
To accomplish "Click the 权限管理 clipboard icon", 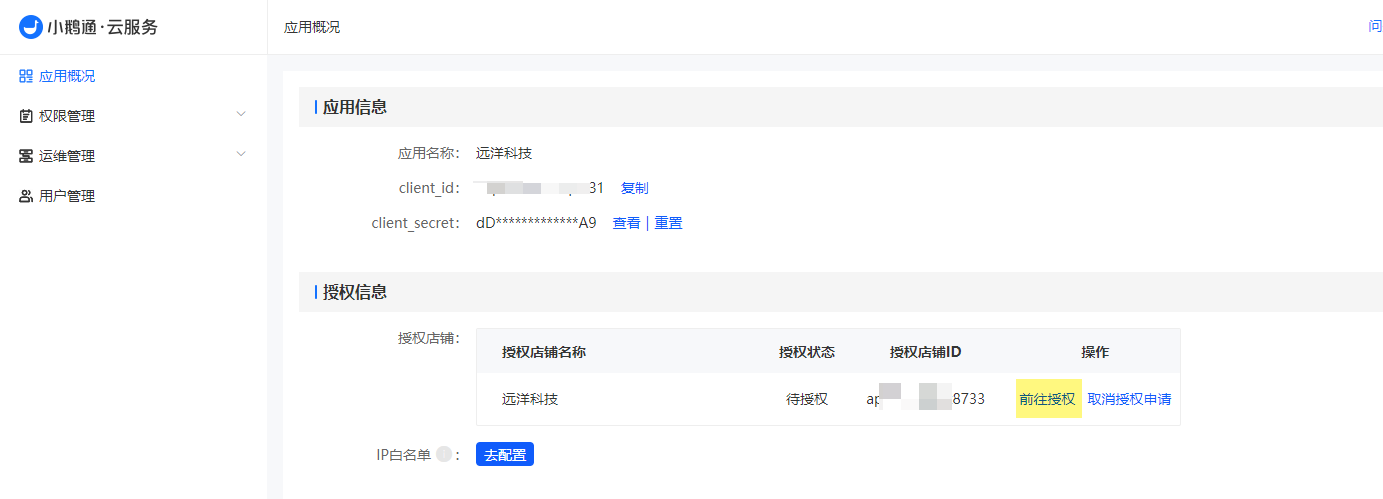I will [26, 116].
